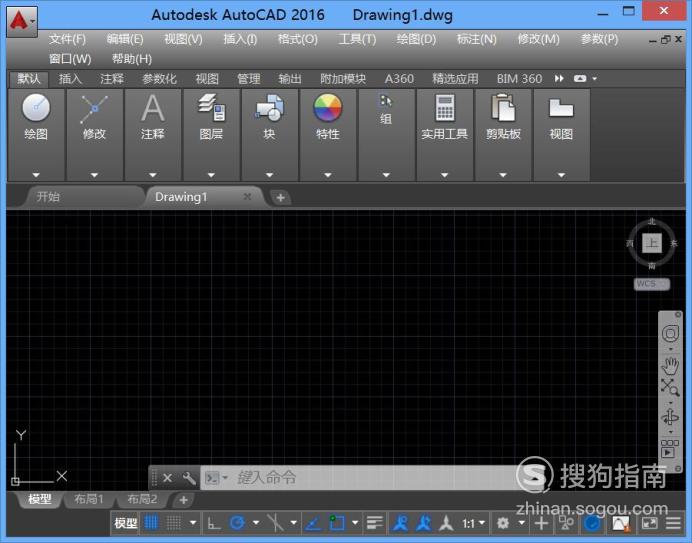Image resolution: width=692 pixels, height=543 pixels.
Task: Expand the isometric drafting options arrow
Action: pos(293,523)
